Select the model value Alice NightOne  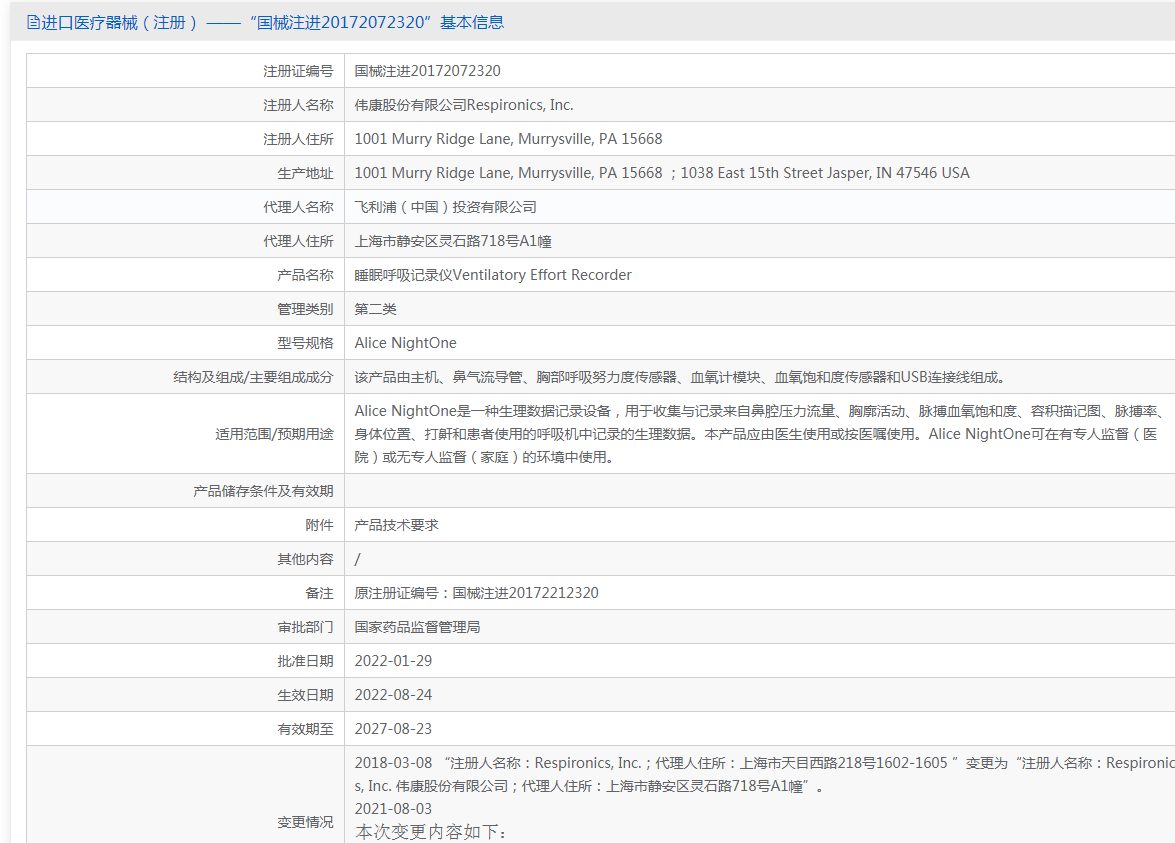405,343
